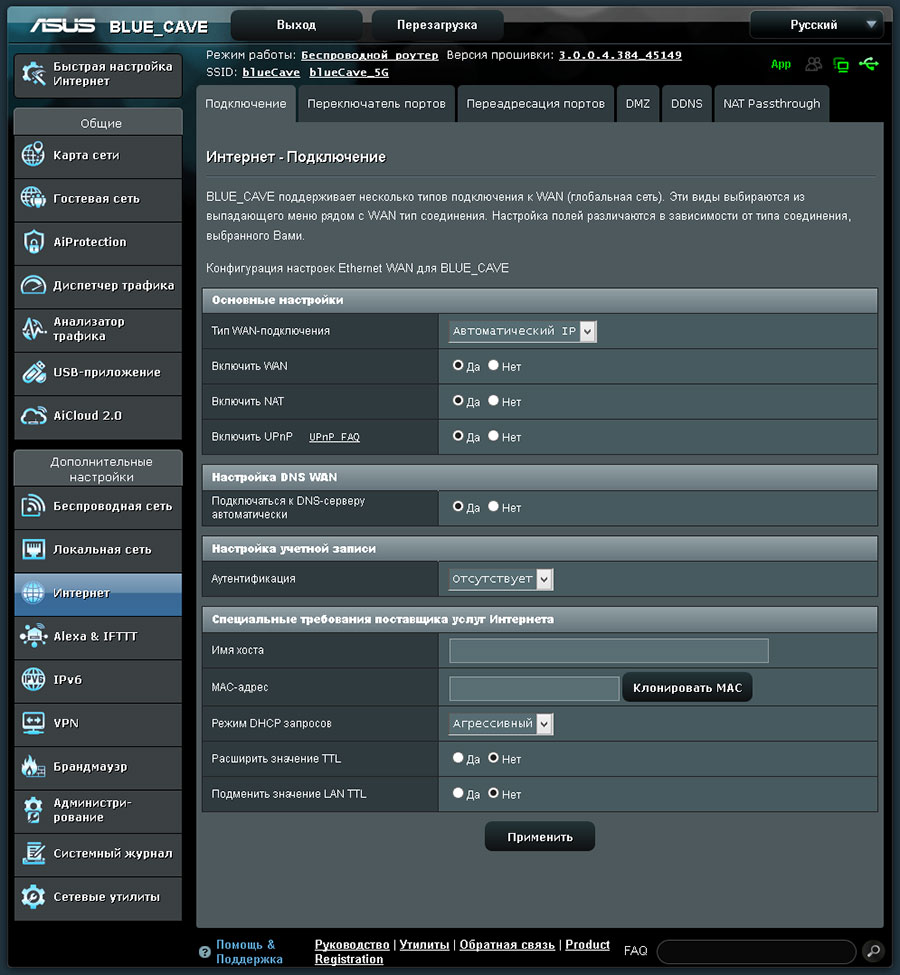The width and height of the screenshot is (900, 975).
Task: Open Беспроводная сеть wireless icon
Action: pyautogui.click(x=34, y=506)
